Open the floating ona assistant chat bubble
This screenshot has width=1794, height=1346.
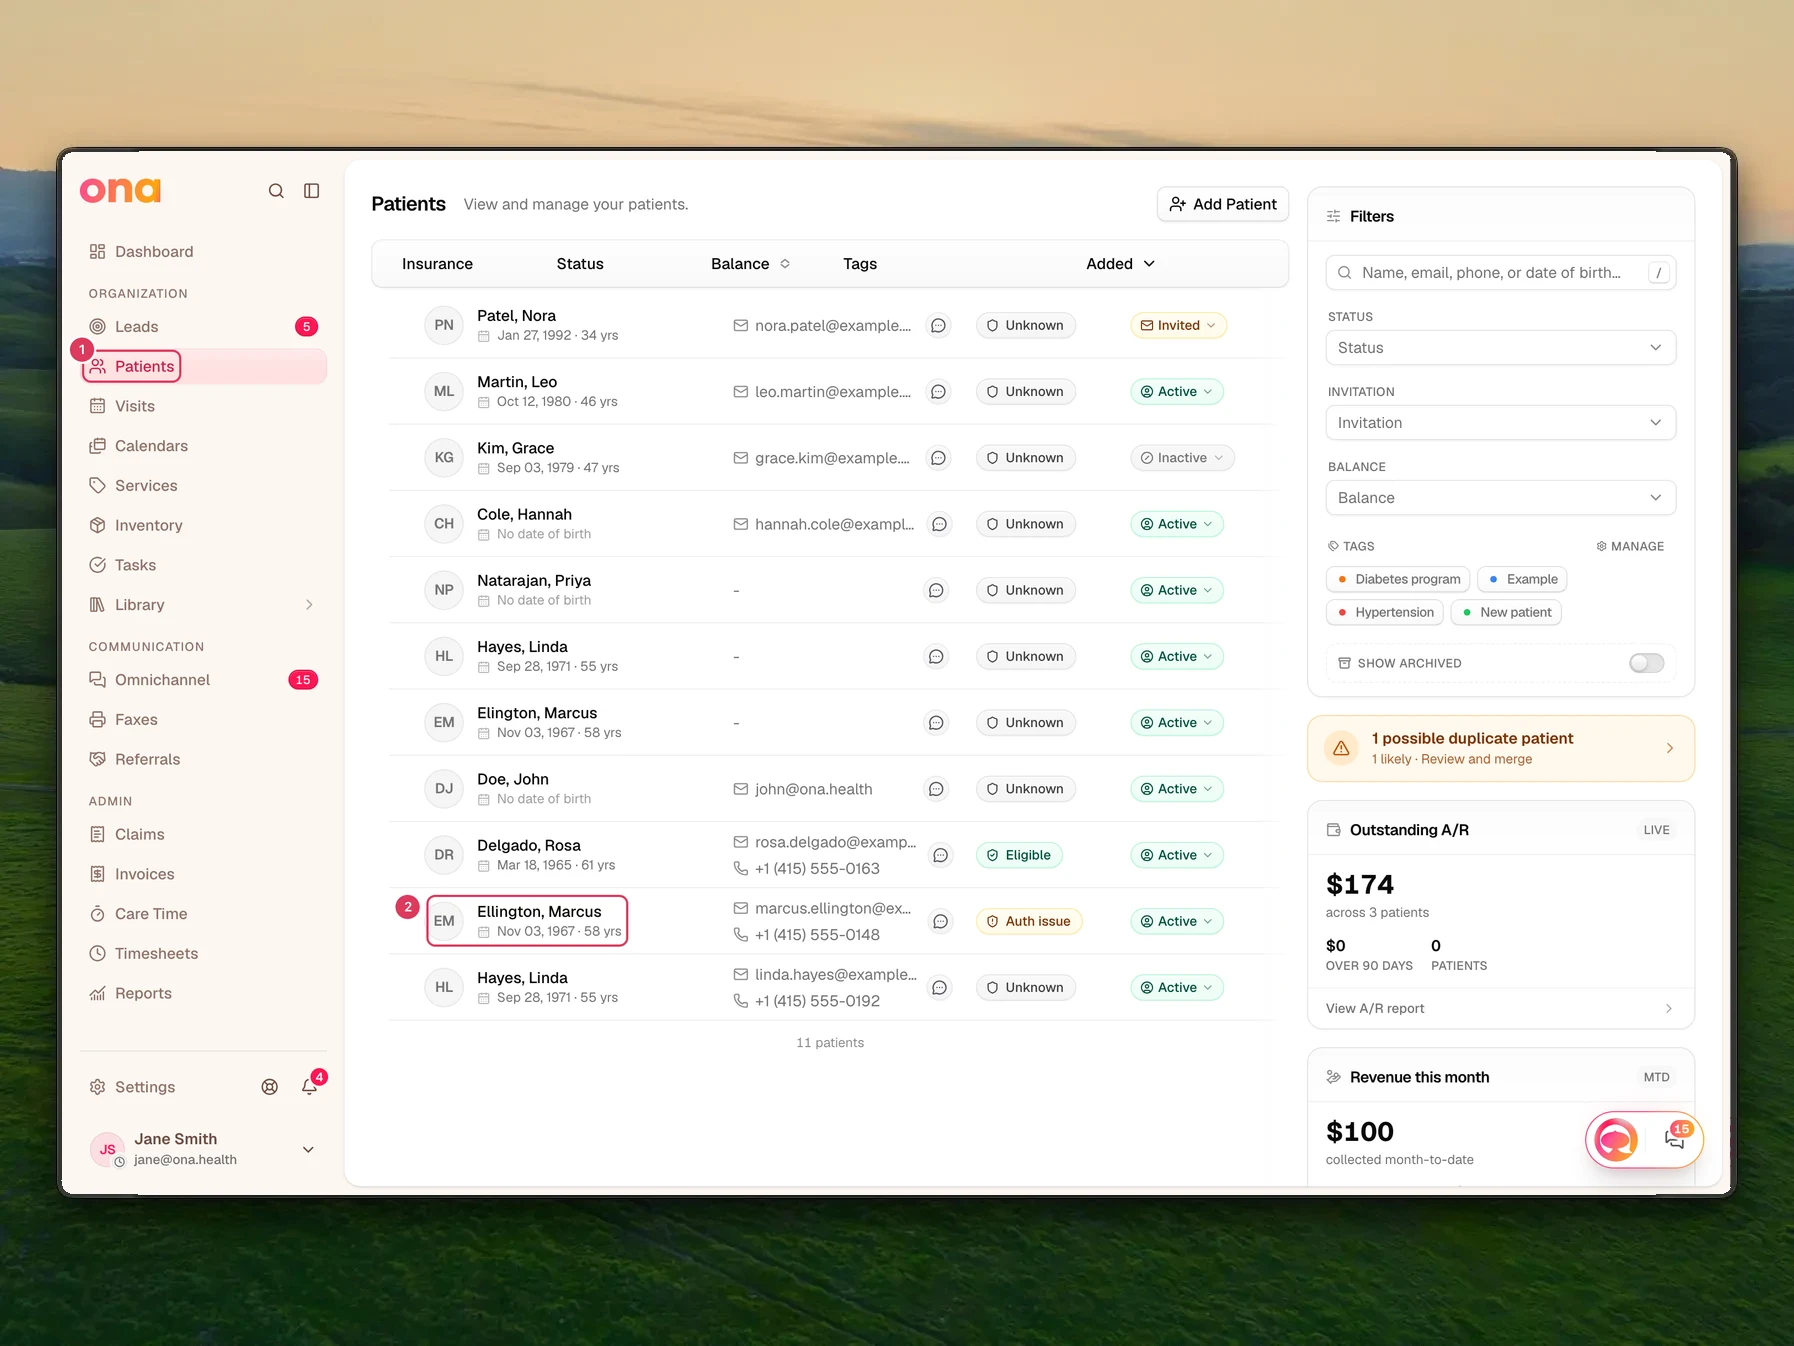(x=1616, y=1140)
